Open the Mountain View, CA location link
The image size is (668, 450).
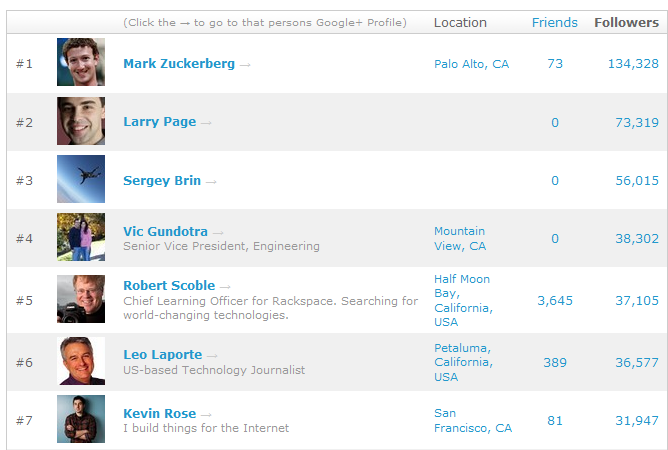coord(460,239)
